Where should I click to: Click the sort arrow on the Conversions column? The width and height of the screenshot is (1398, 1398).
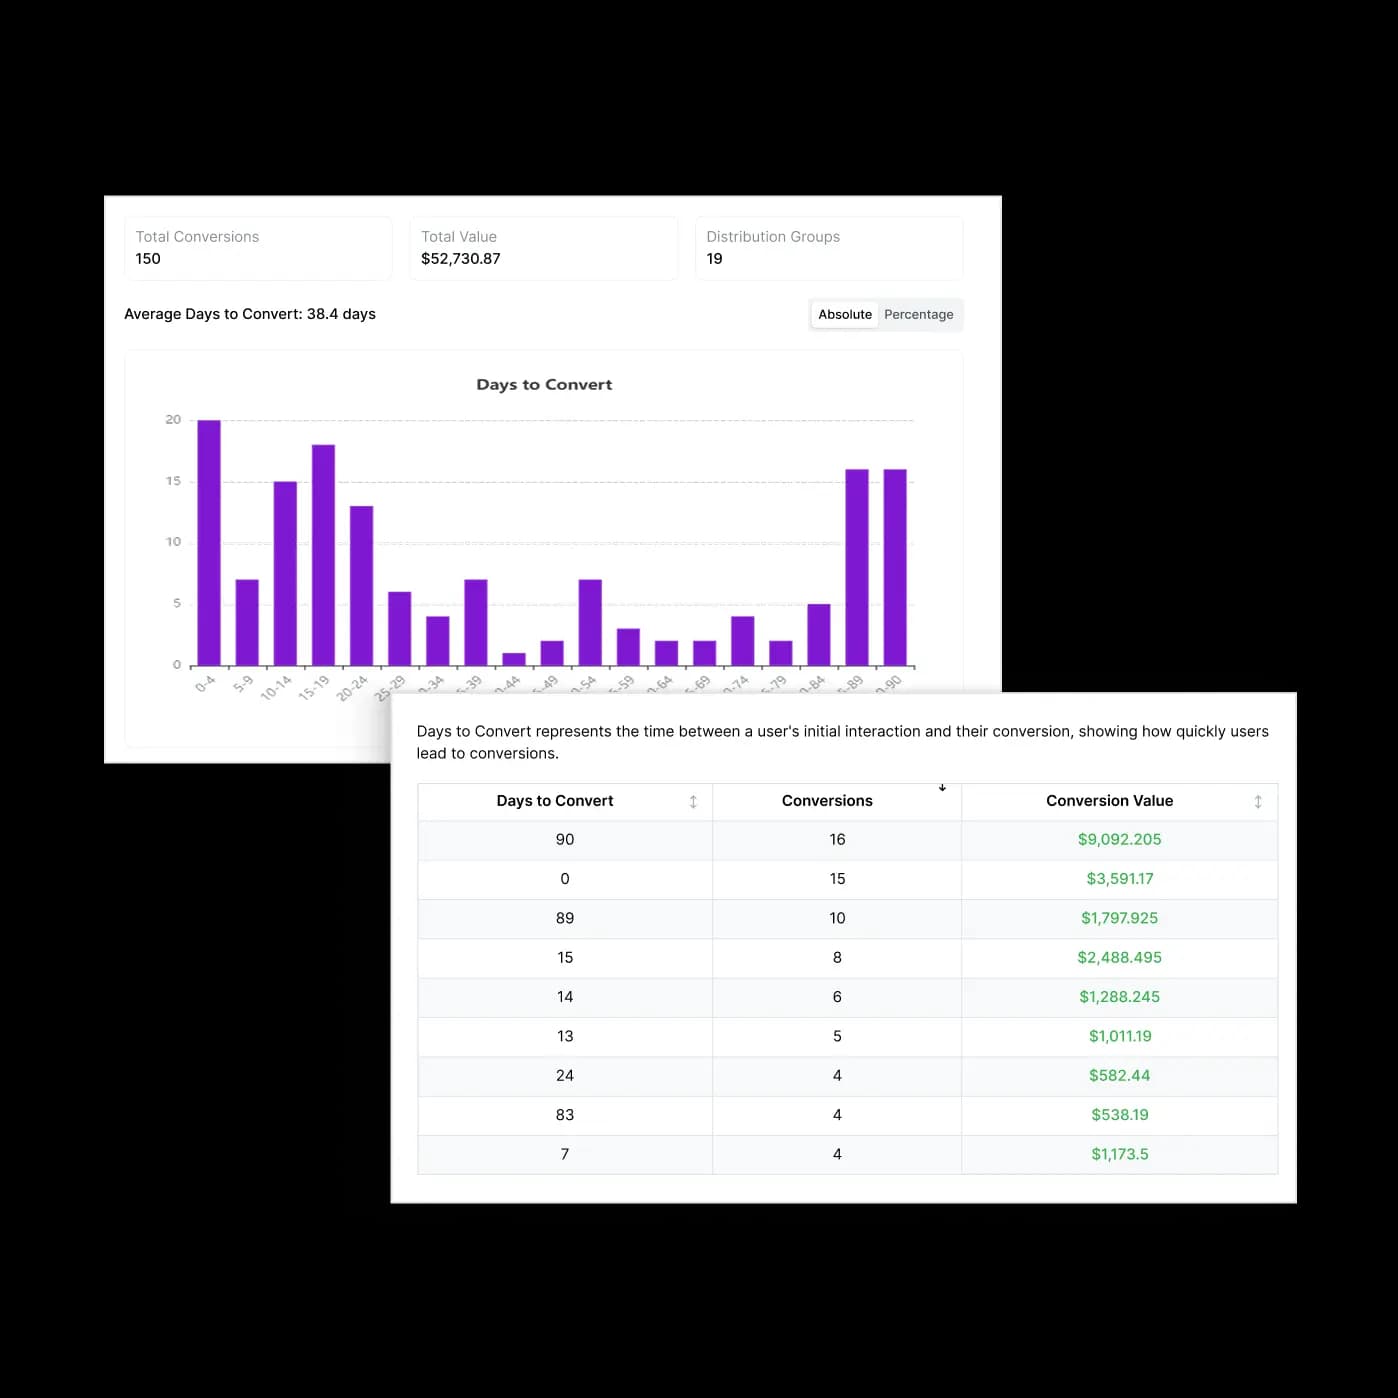(942, 789)
